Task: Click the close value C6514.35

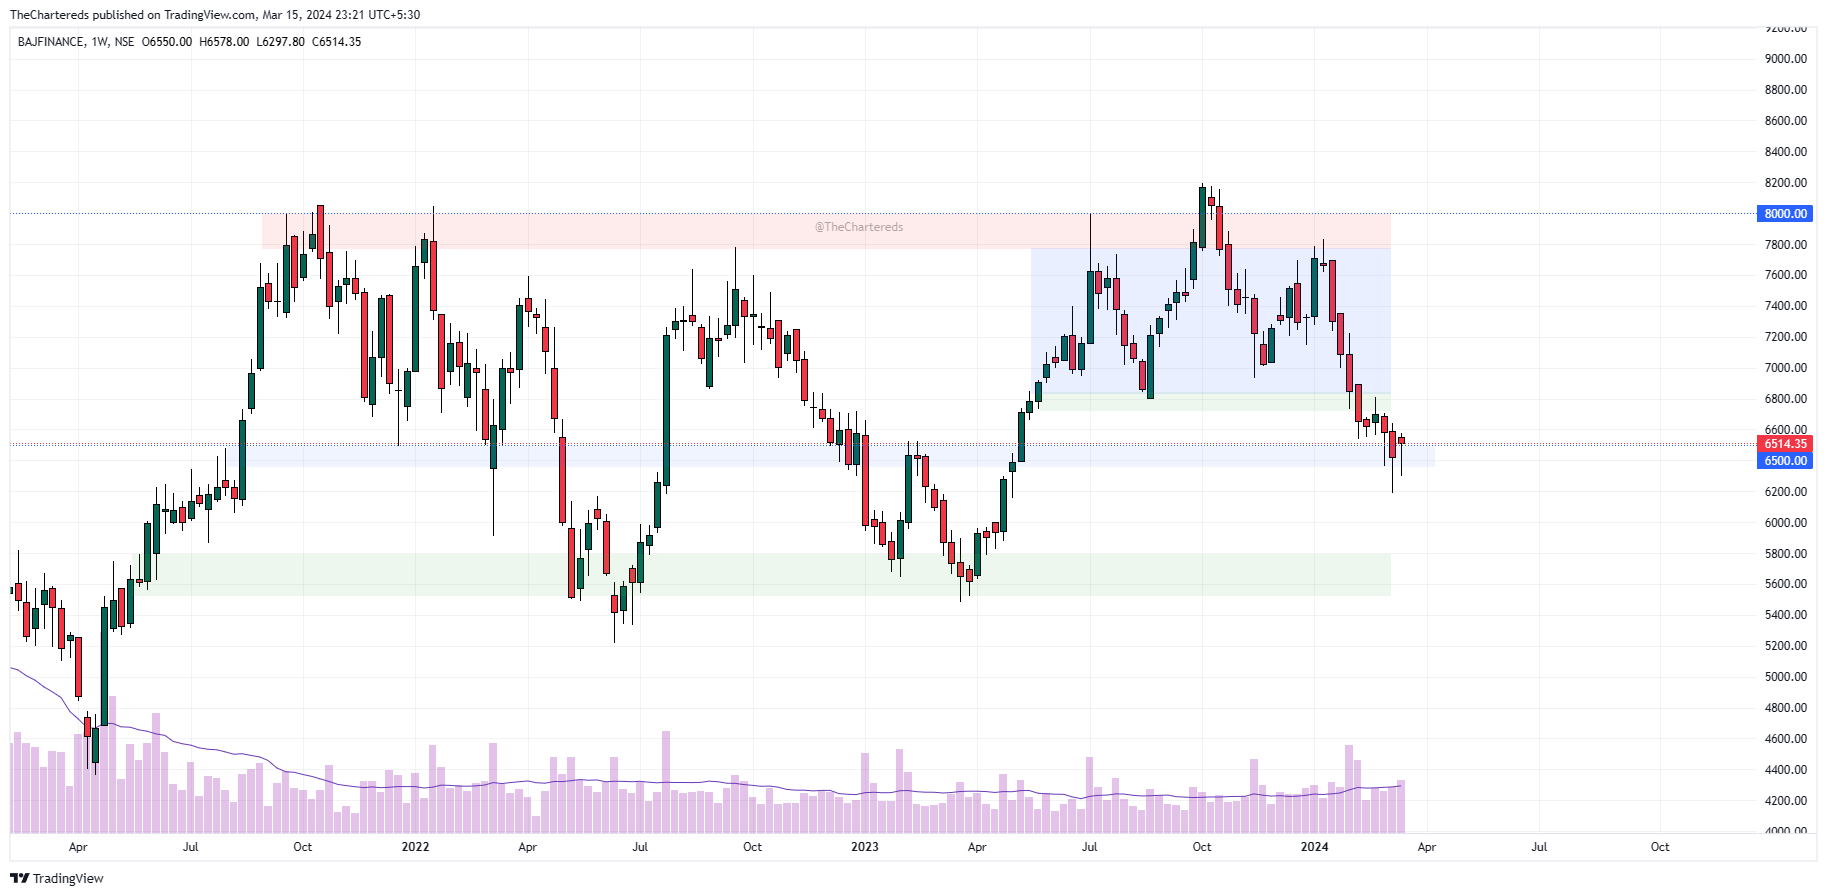Action: point(336,42)
